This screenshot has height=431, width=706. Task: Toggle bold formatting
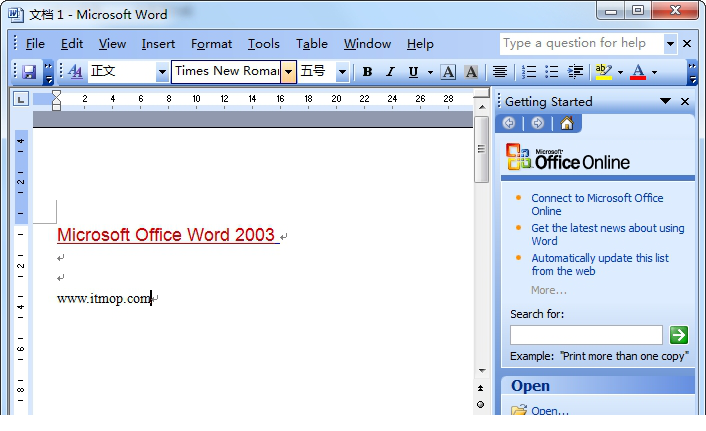pos(367,72)
